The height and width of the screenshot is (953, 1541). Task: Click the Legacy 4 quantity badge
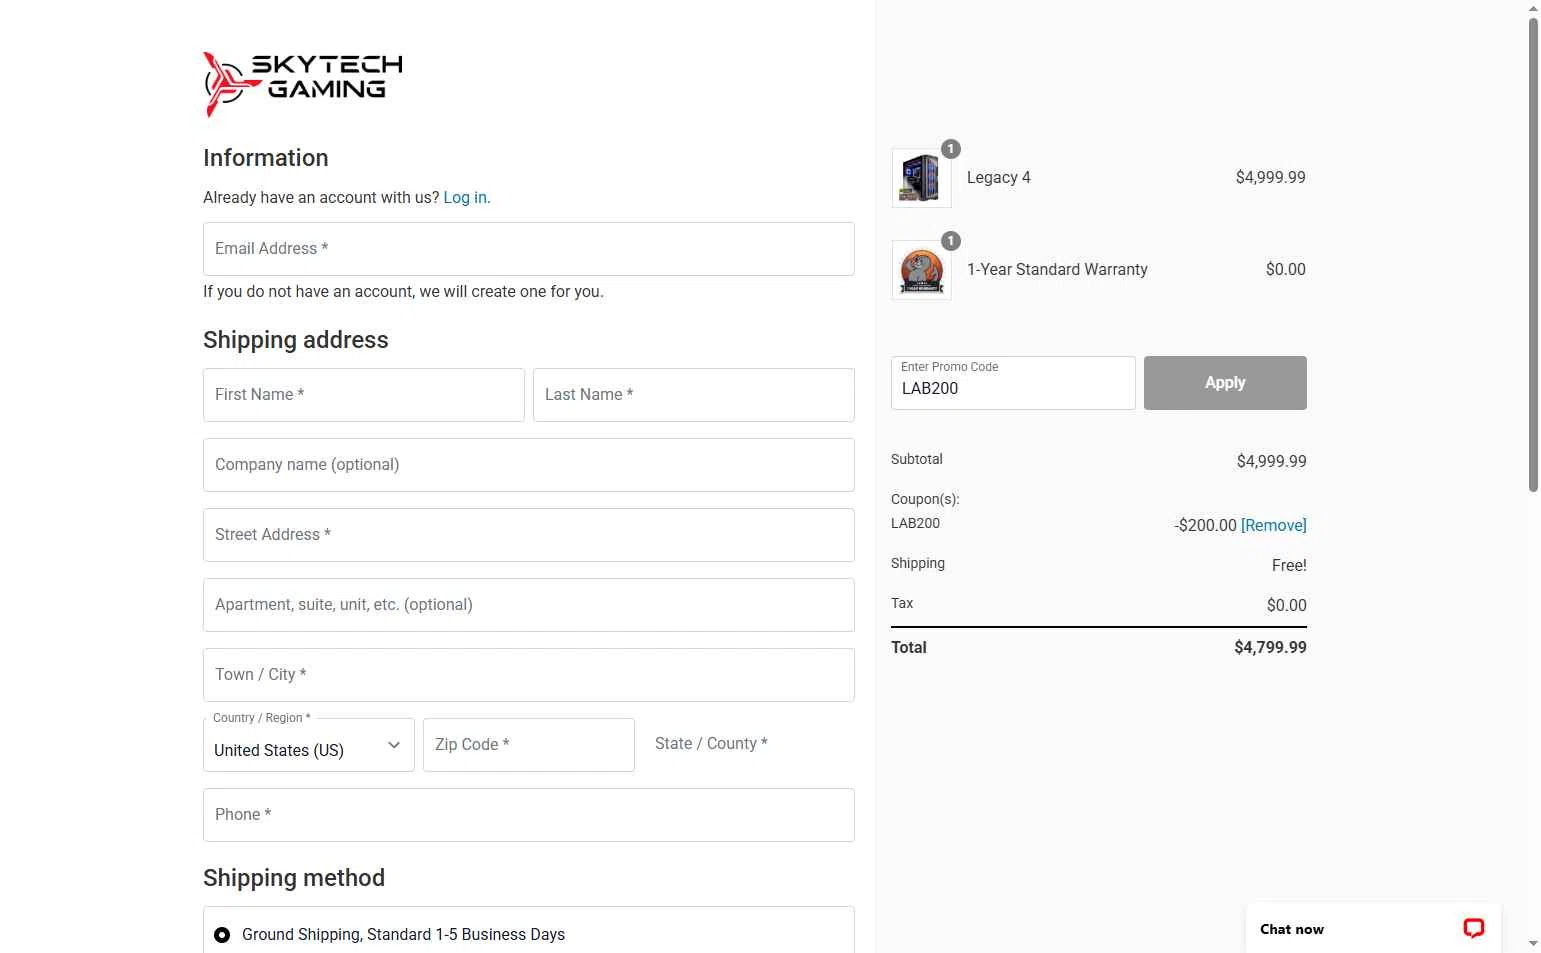click(951, 149)
